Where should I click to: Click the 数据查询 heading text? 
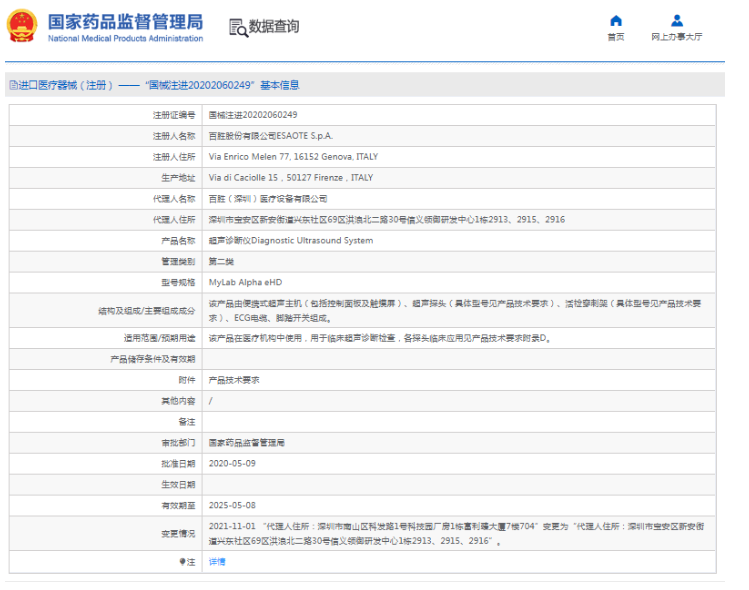tap(274, 26)
